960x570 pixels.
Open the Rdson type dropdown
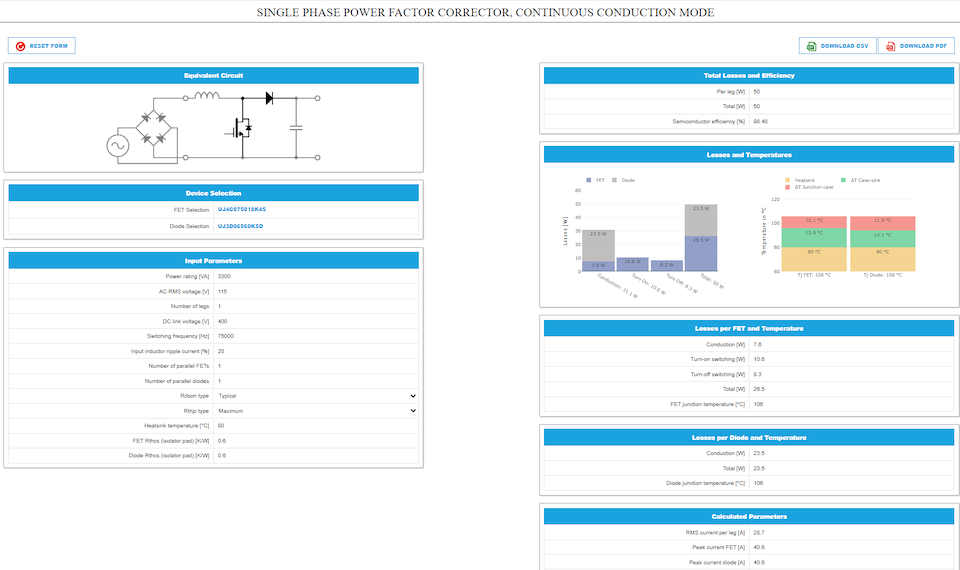(316, 396)
